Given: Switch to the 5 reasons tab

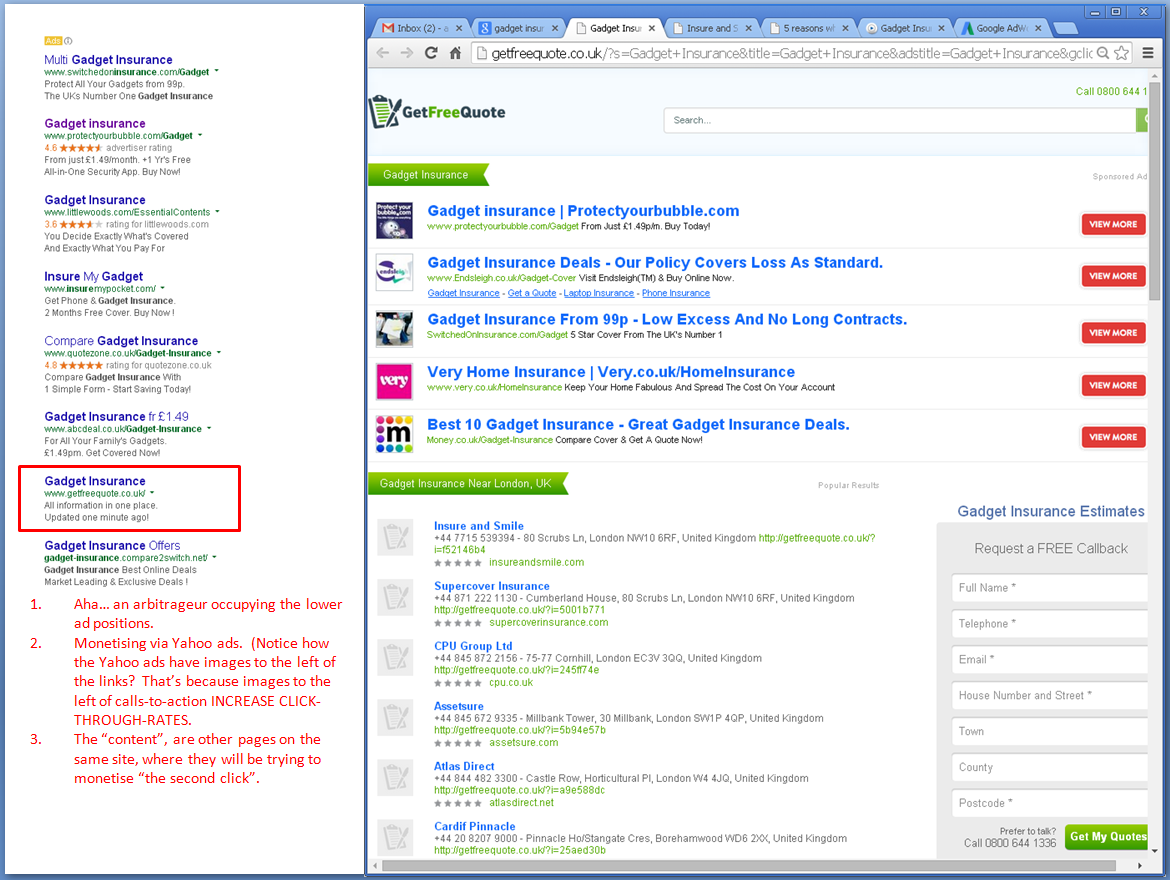Looking at the screenshot, I should (808, 28).
